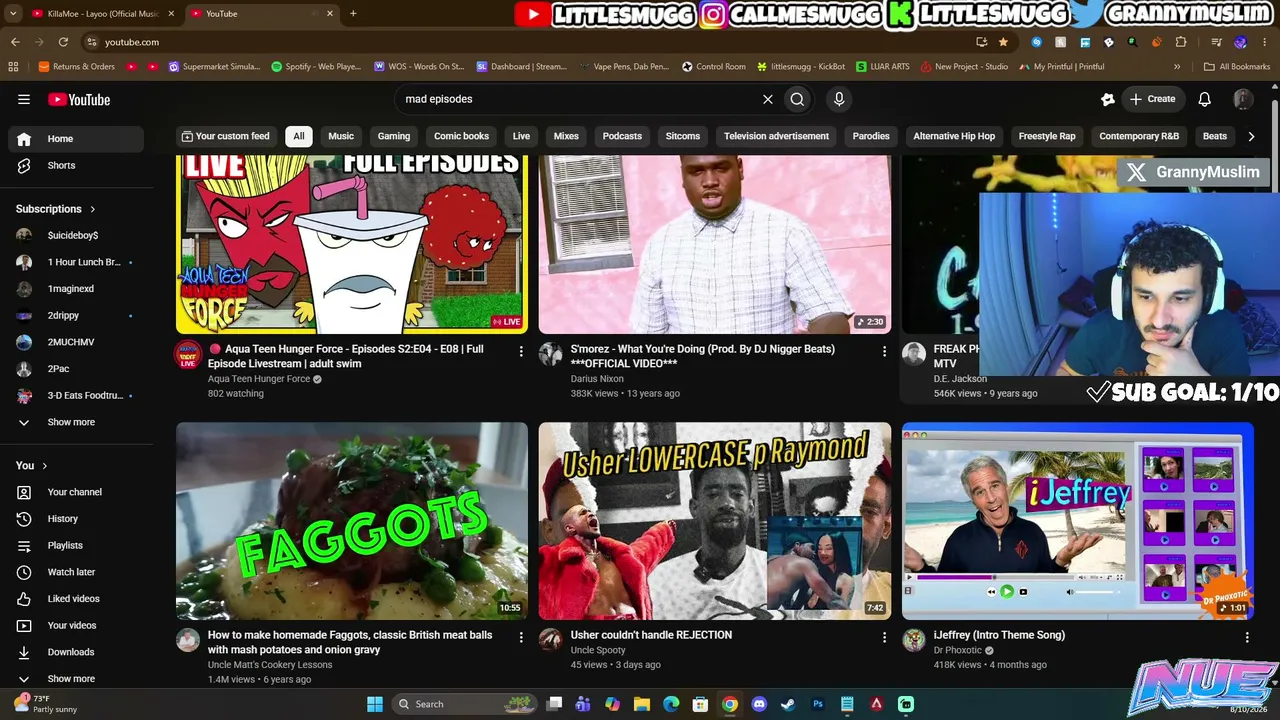The height and width of the screenshot is (720, 1280).
Task: Select the Alternative Hip Hop chip
Action: click(954, 136)
